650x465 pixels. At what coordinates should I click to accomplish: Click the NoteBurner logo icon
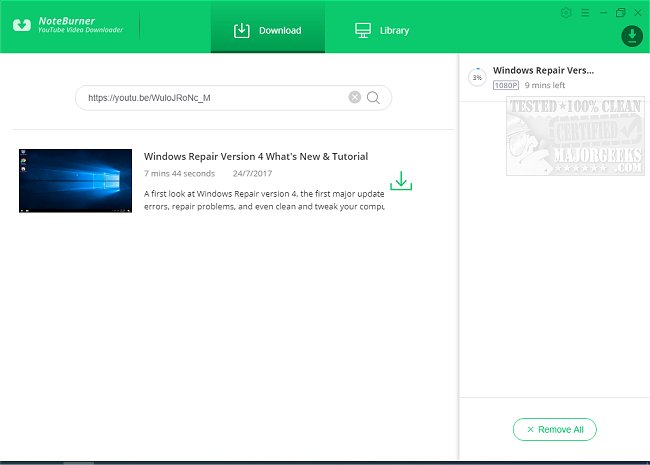22,25
